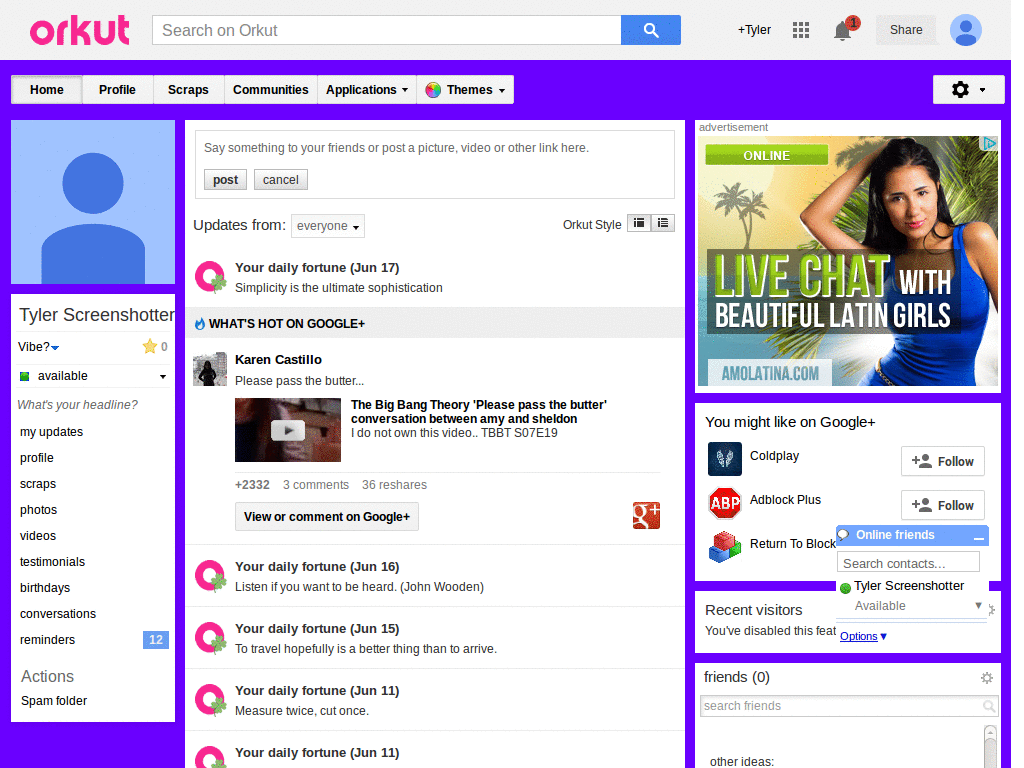Click the Share button in header
This screenshot has width=1024, height=768.
point(906,30)
